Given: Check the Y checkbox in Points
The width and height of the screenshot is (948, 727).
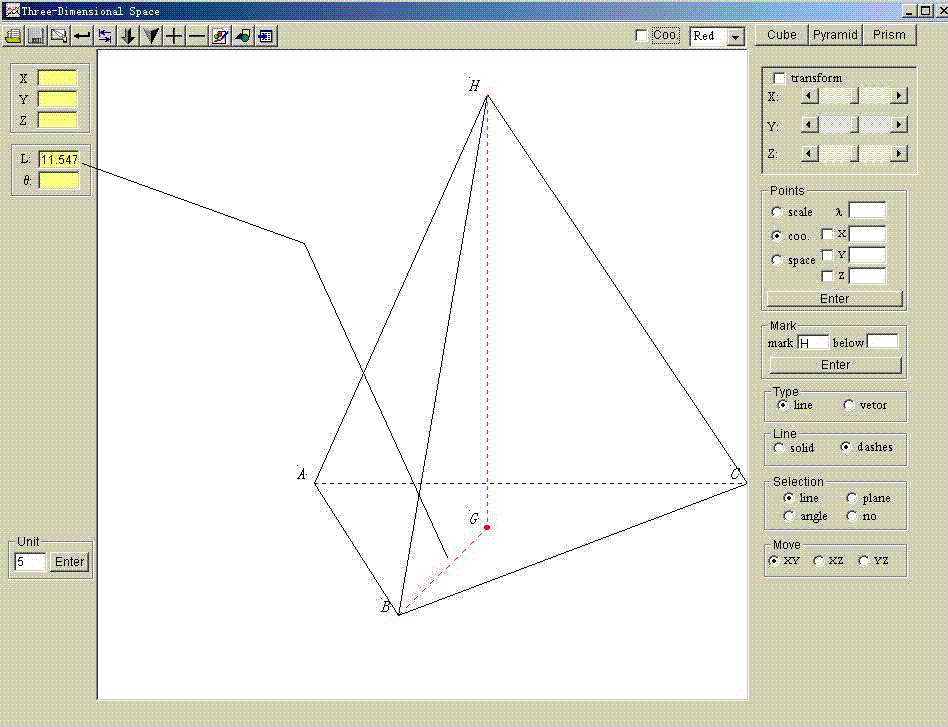Looking at the screenshot, I should point(827,255).
